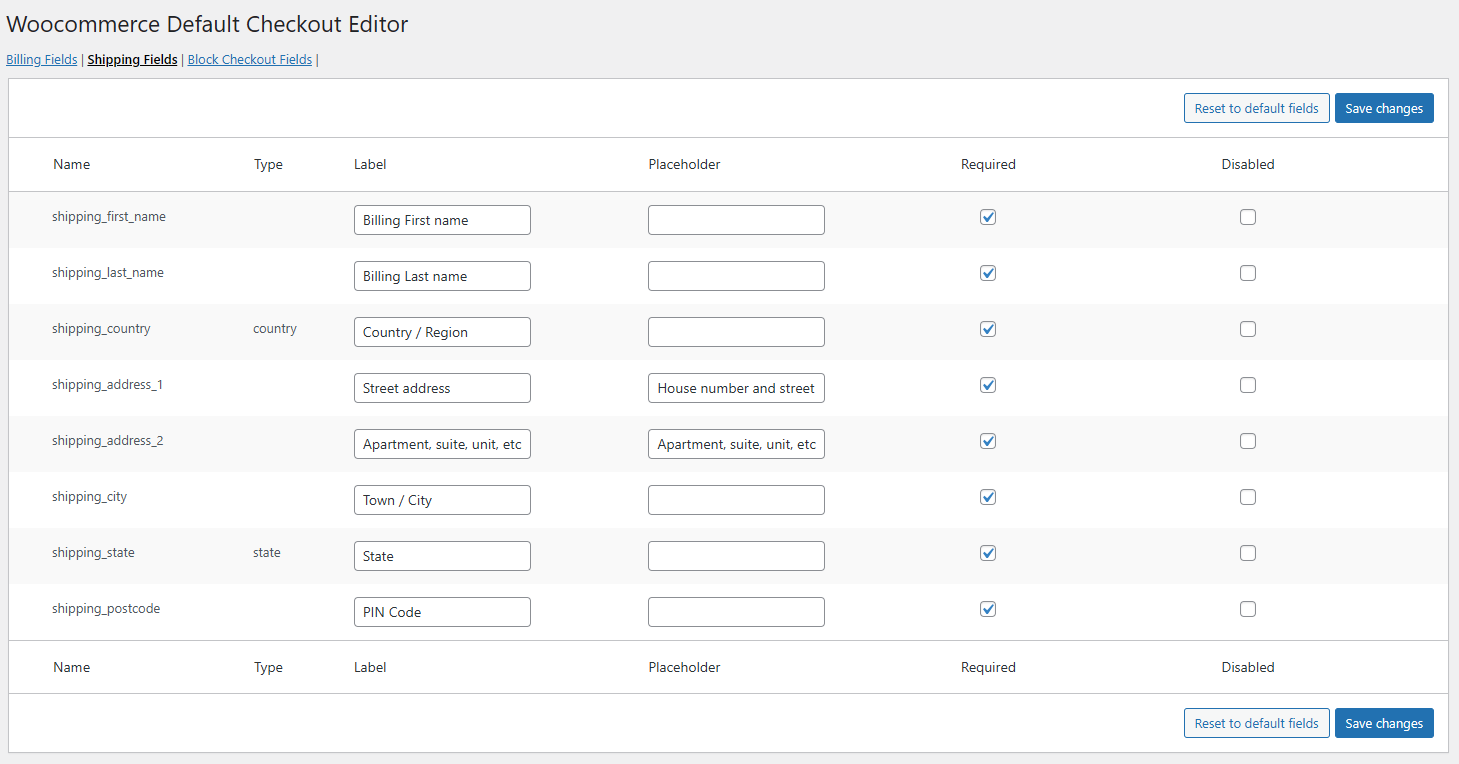Select the Town / City label input
1459x764 pixels.
click(x=442, y=500)
